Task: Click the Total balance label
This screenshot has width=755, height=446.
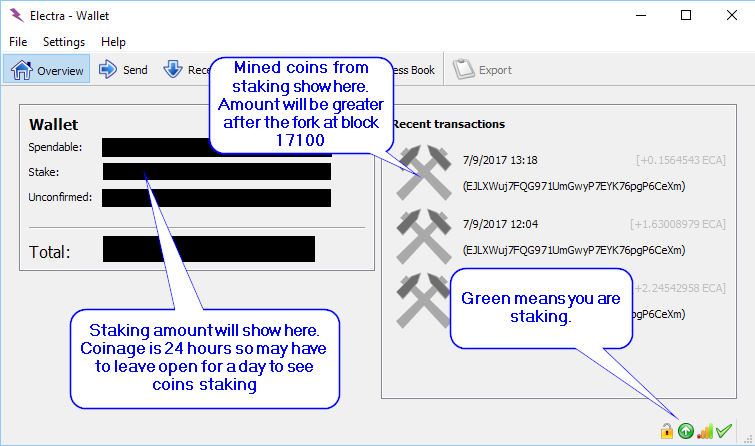Action: 50,252
